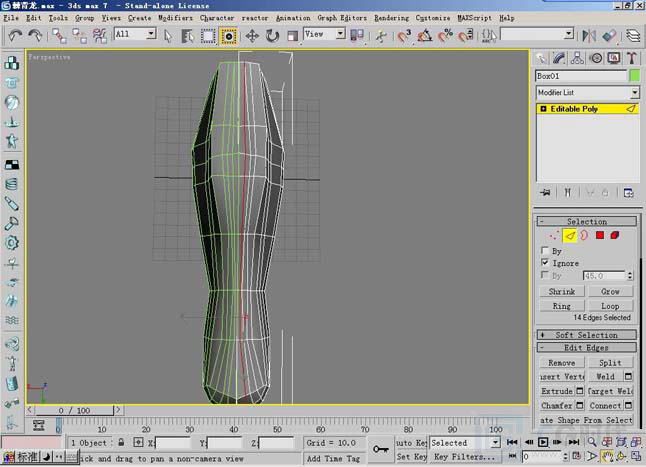Open the Motion command panel tab

[596, 58]
